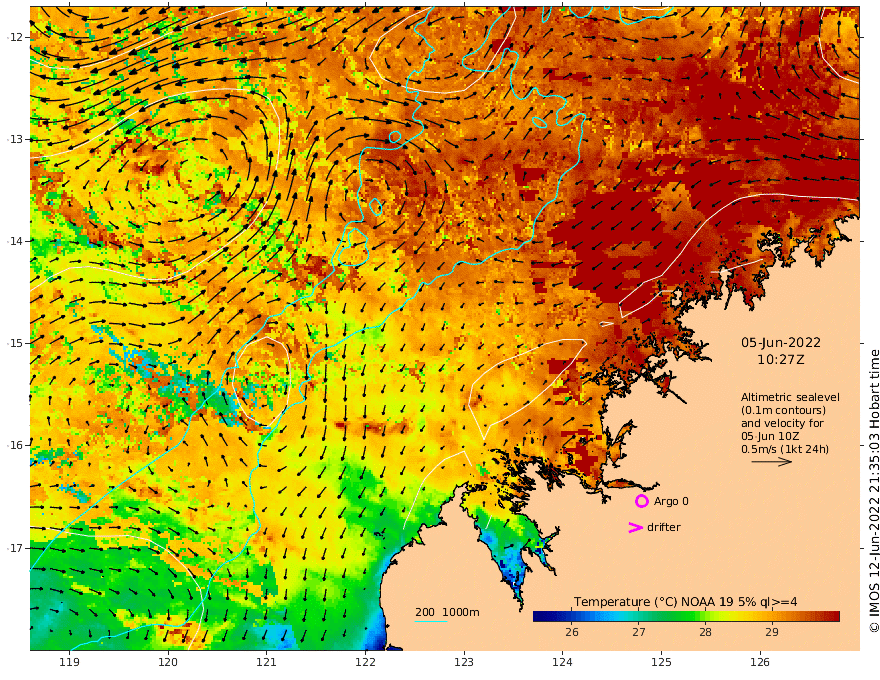
Task: Click latitude axis label -16
Action: 14,445
